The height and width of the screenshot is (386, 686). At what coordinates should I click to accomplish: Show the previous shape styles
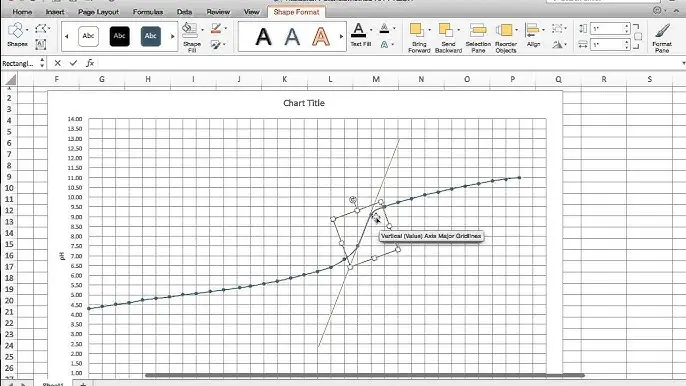click(66, 36)
